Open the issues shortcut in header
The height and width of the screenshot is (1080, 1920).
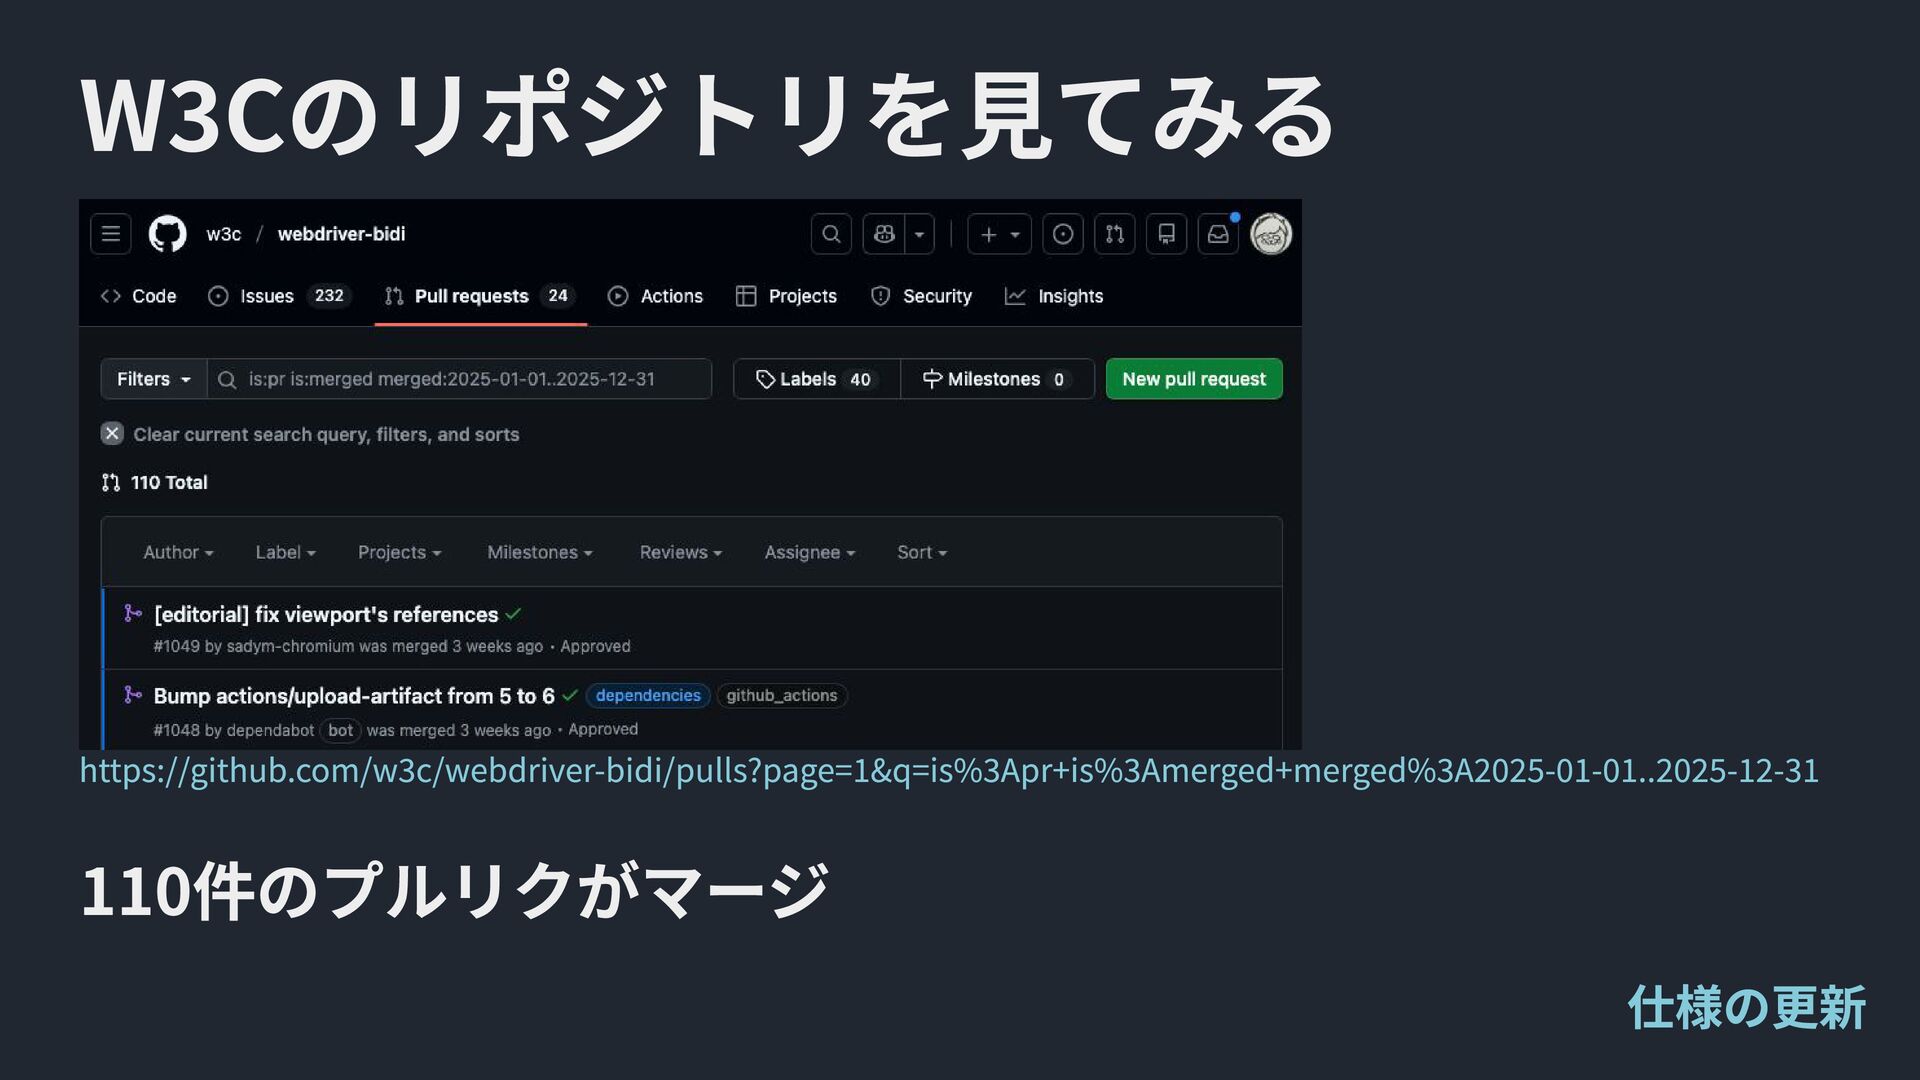[1063, 234]
